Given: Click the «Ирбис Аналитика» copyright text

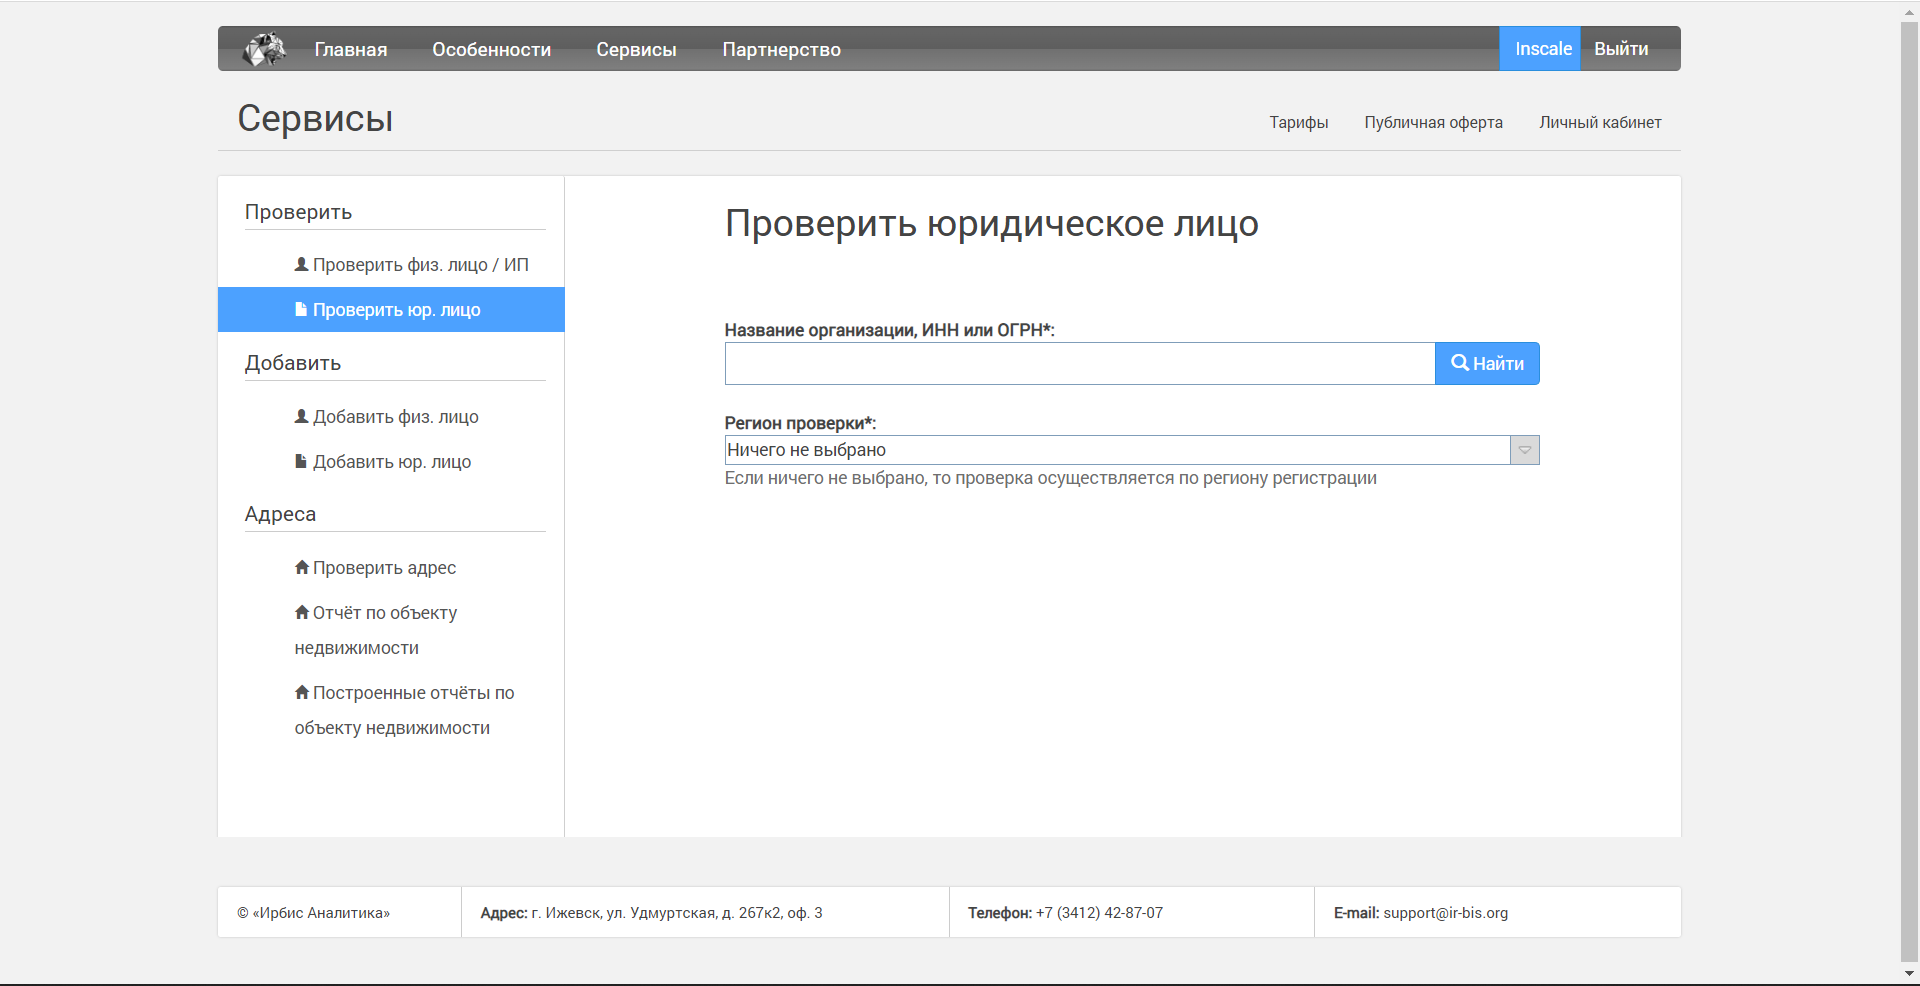Looking at the screenshot, I should coord(314,913).
